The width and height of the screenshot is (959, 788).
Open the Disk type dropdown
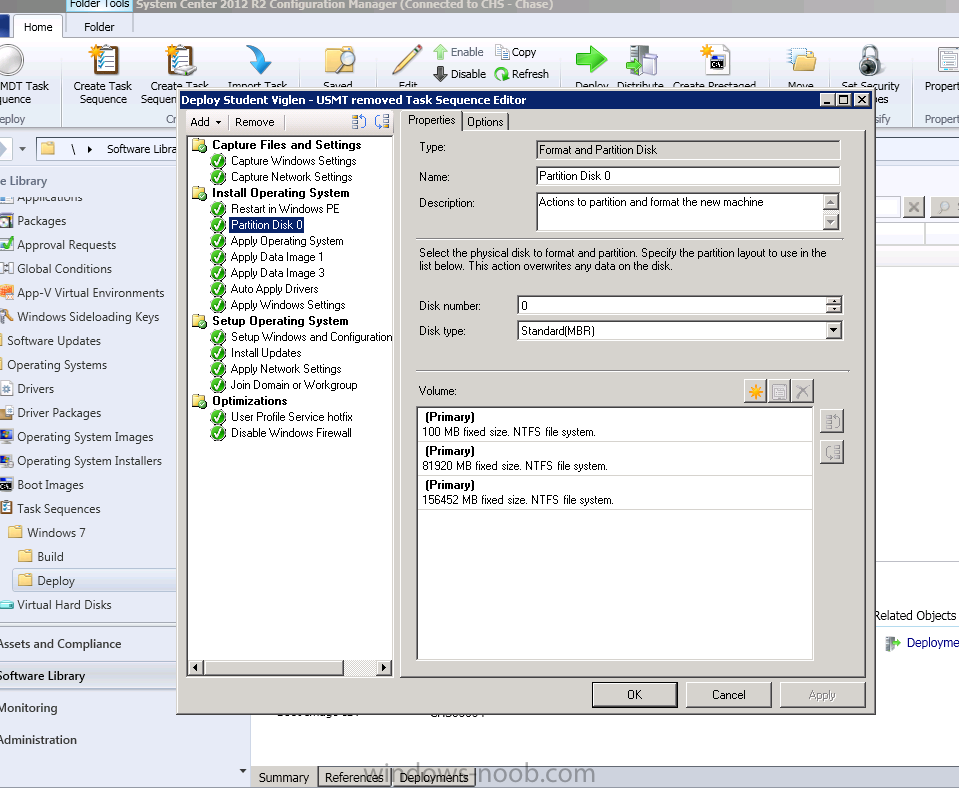coord(833,330)
